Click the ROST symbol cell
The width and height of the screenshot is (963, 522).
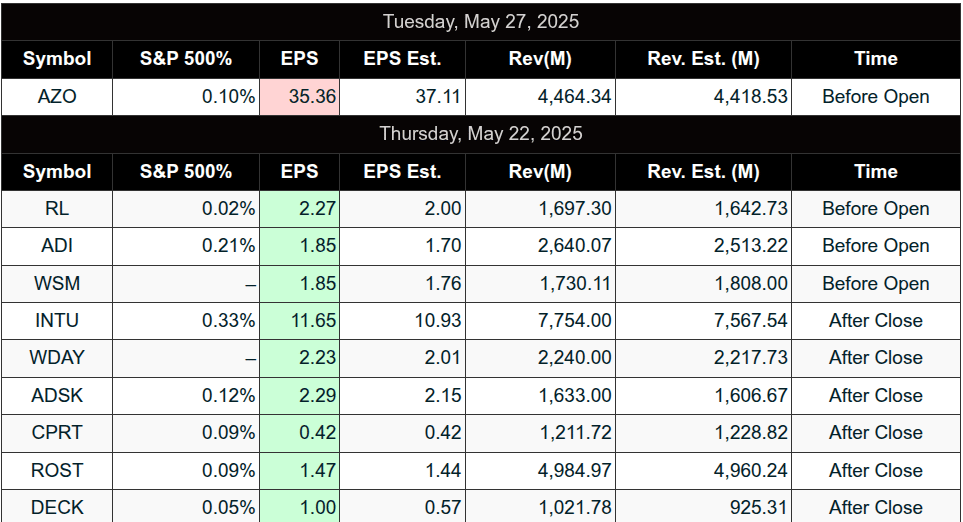(57, 470)
